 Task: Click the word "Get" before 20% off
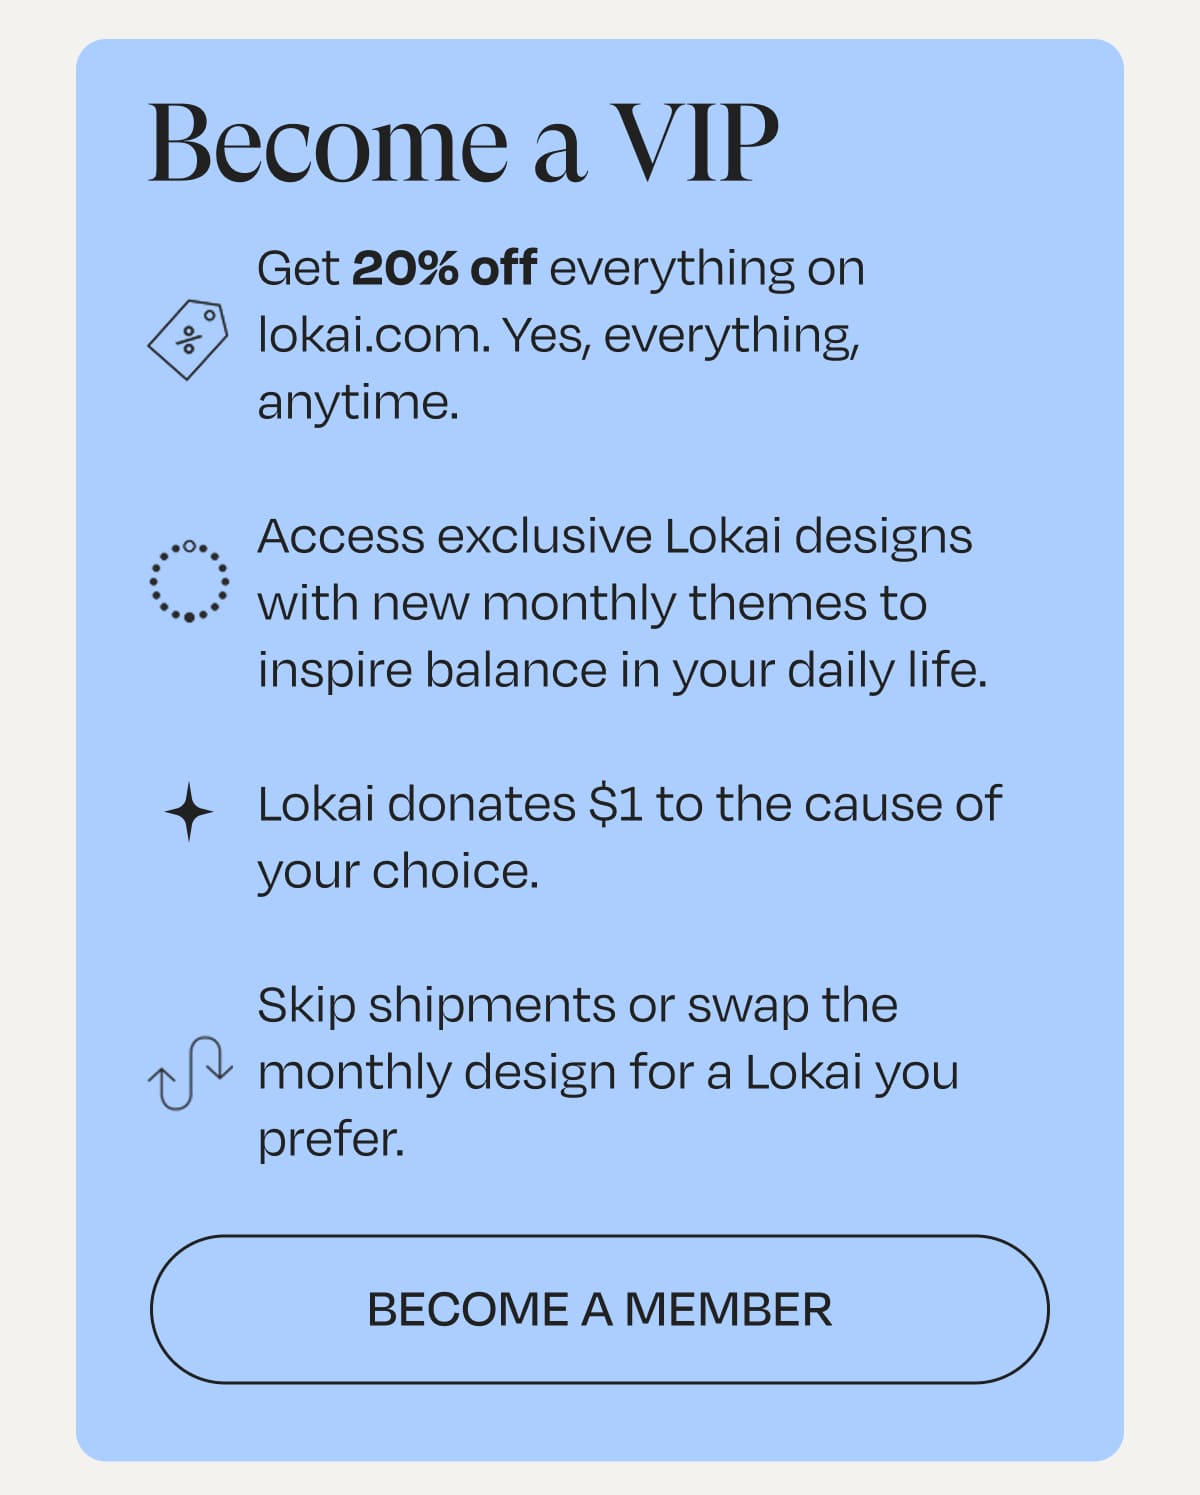(x=298, y=268)
